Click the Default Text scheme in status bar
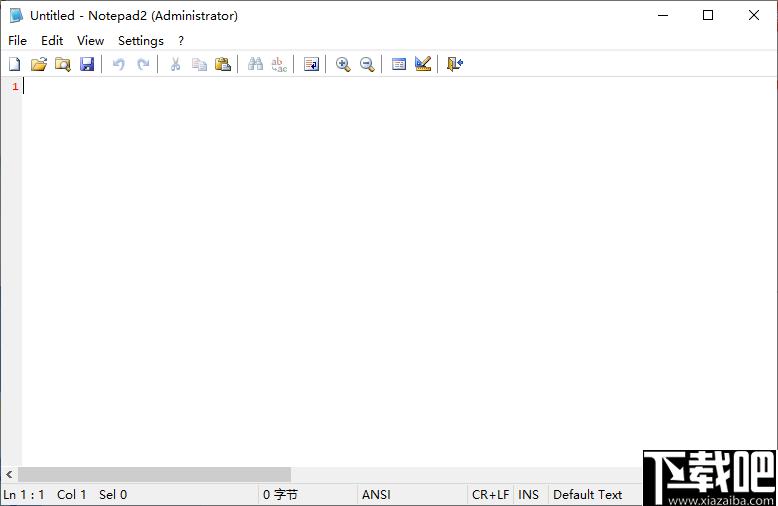 [x=587, y=495]
